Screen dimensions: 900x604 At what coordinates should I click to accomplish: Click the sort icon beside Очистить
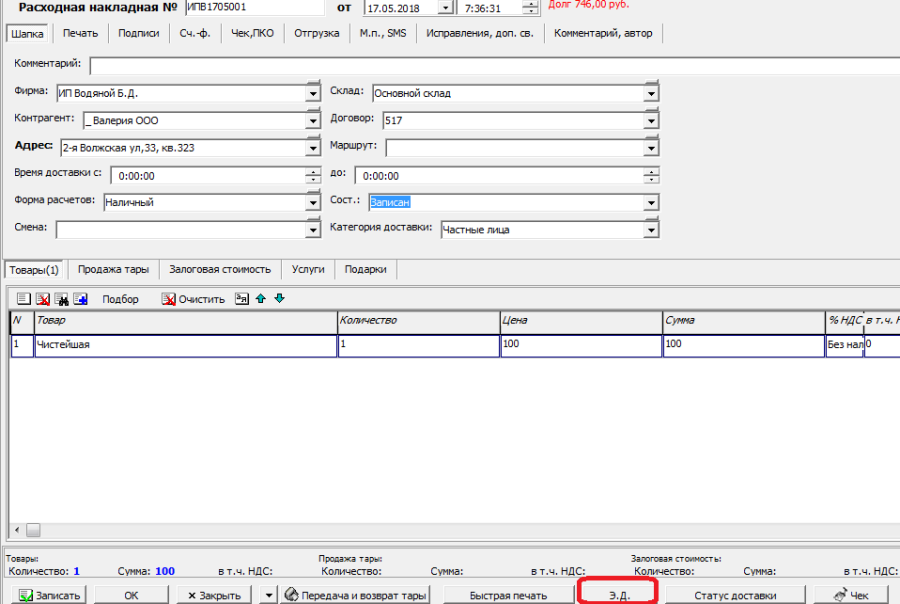coord(241,299)
